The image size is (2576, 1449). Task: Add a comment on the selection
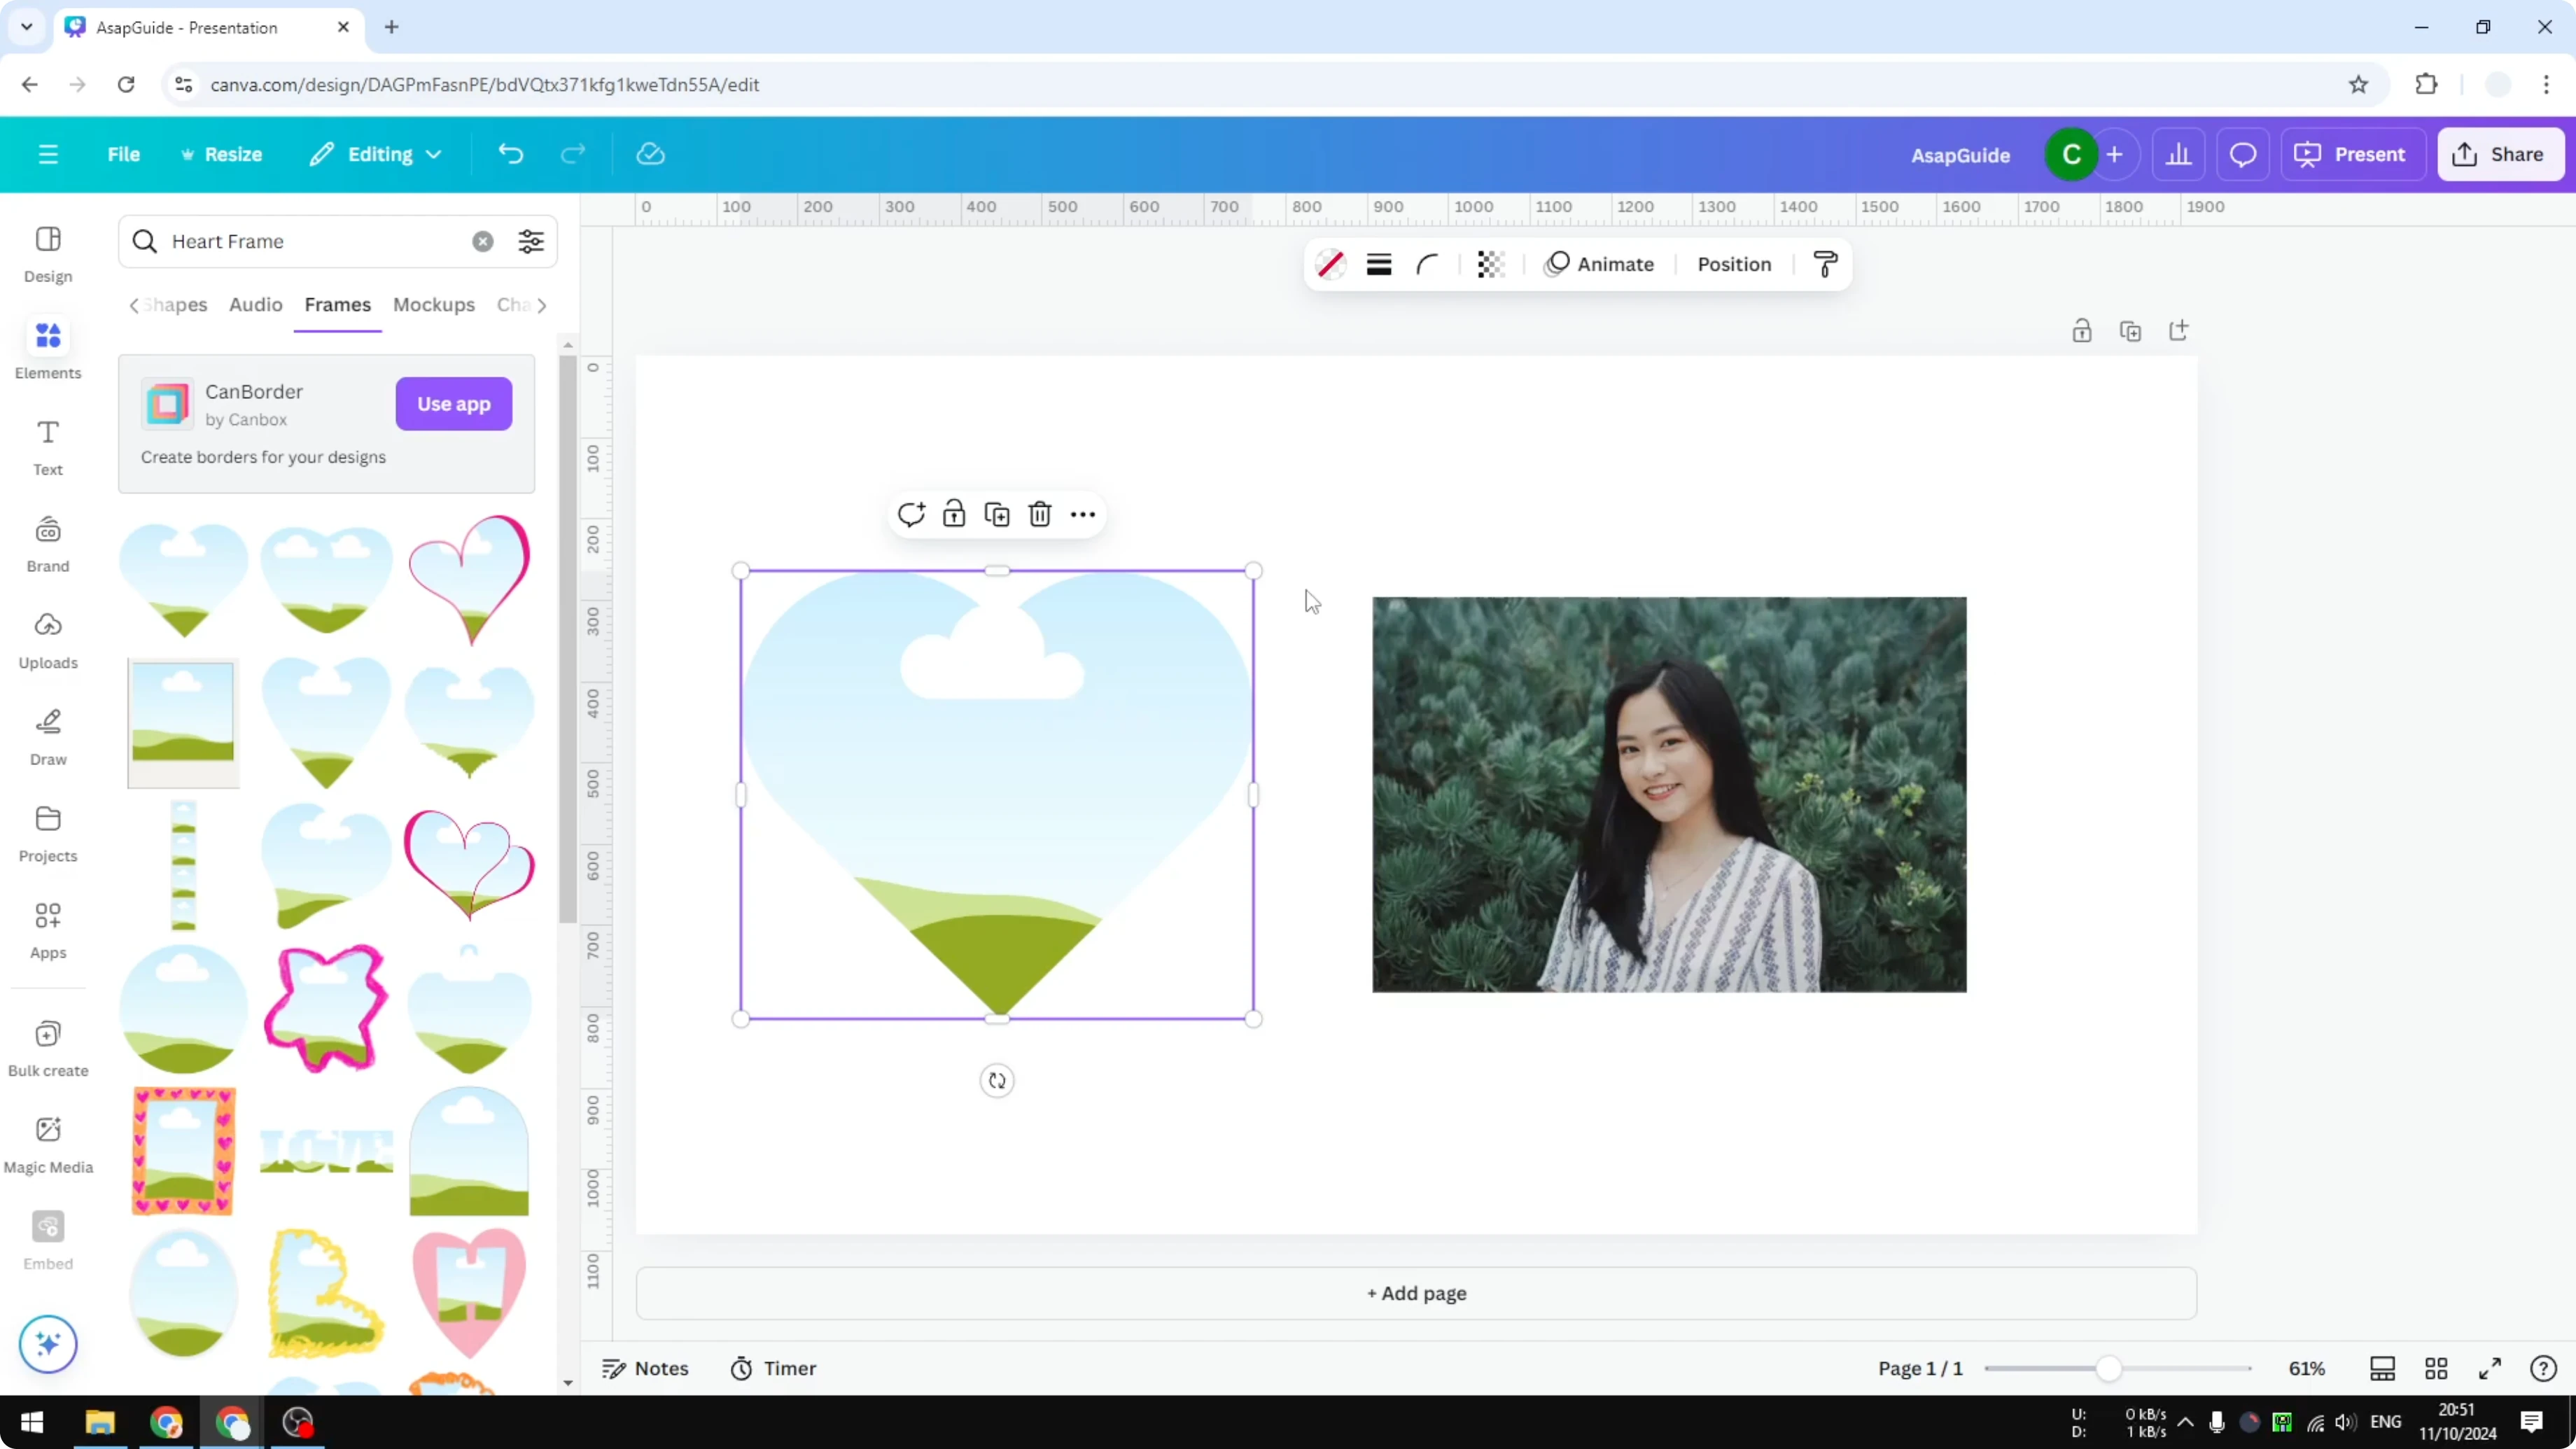point(910,513)
